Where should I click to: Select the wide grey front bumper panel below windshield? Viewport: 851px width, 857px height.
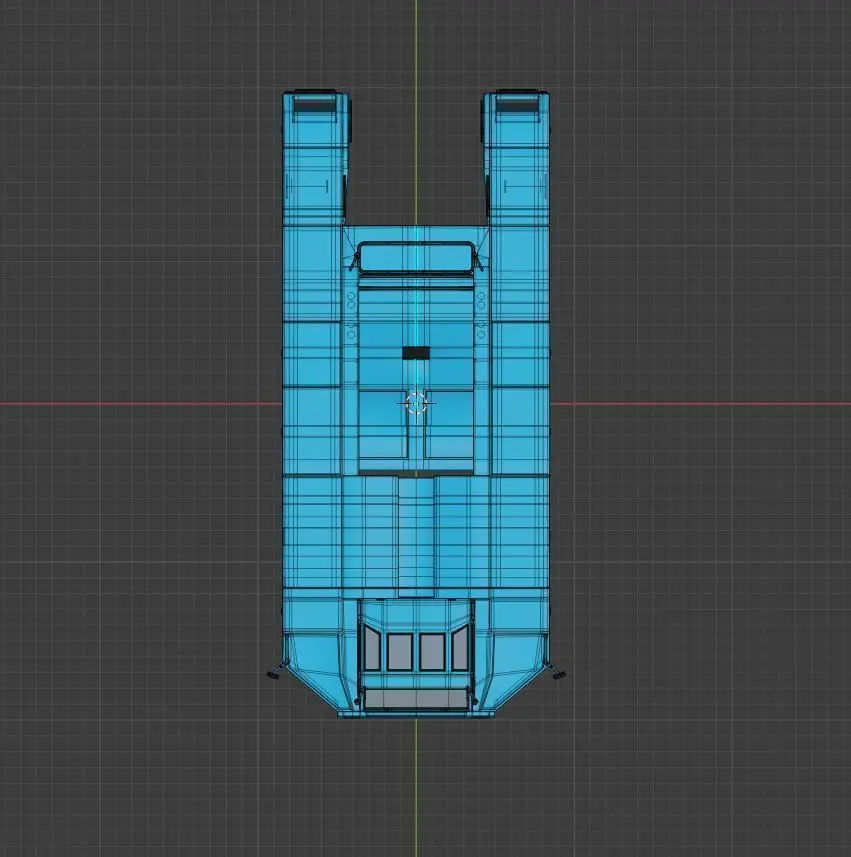pos(416,698)
